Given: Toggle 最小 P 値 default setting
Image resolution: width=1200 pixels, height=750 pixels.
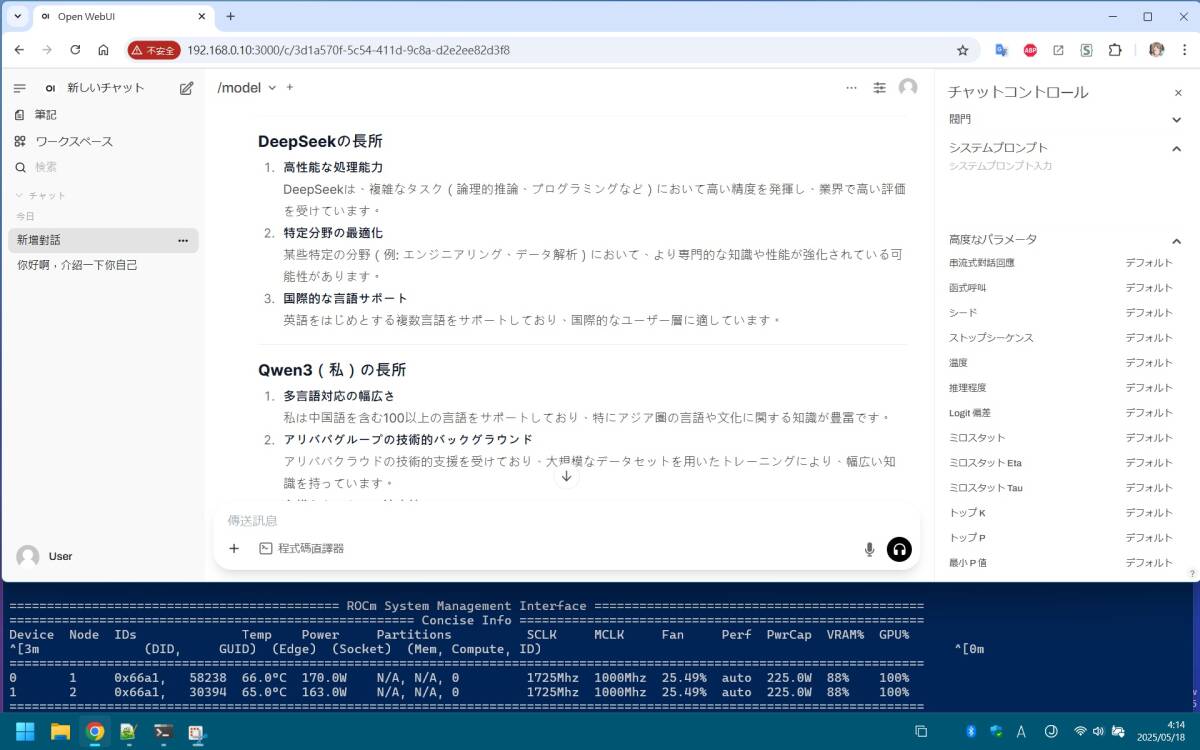Looking at the screenshot, I should (1149, 563).
